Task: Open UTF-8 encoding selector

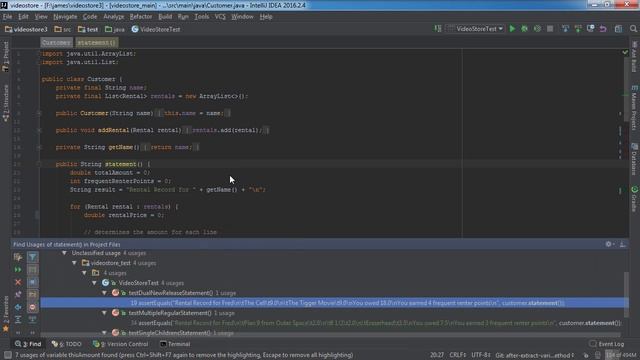Action: (481, 355)
